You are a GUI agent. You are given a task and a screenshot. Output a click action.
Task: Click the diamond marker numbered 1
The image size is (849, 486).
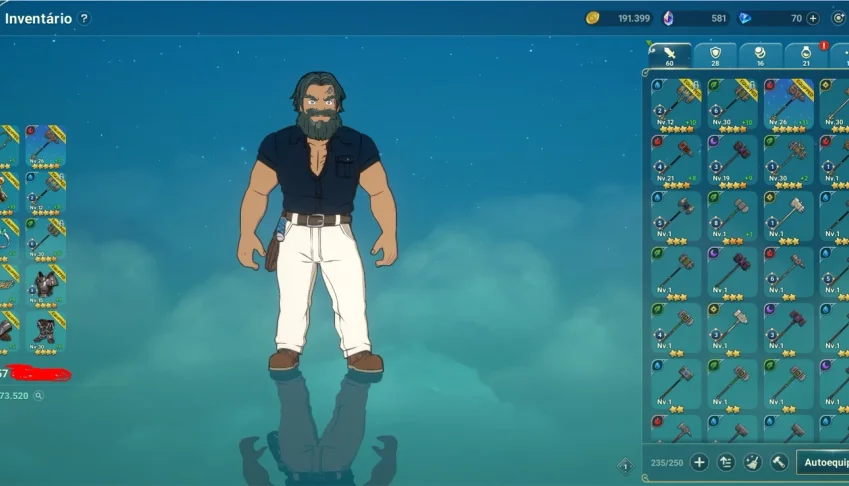pos(625,465)
